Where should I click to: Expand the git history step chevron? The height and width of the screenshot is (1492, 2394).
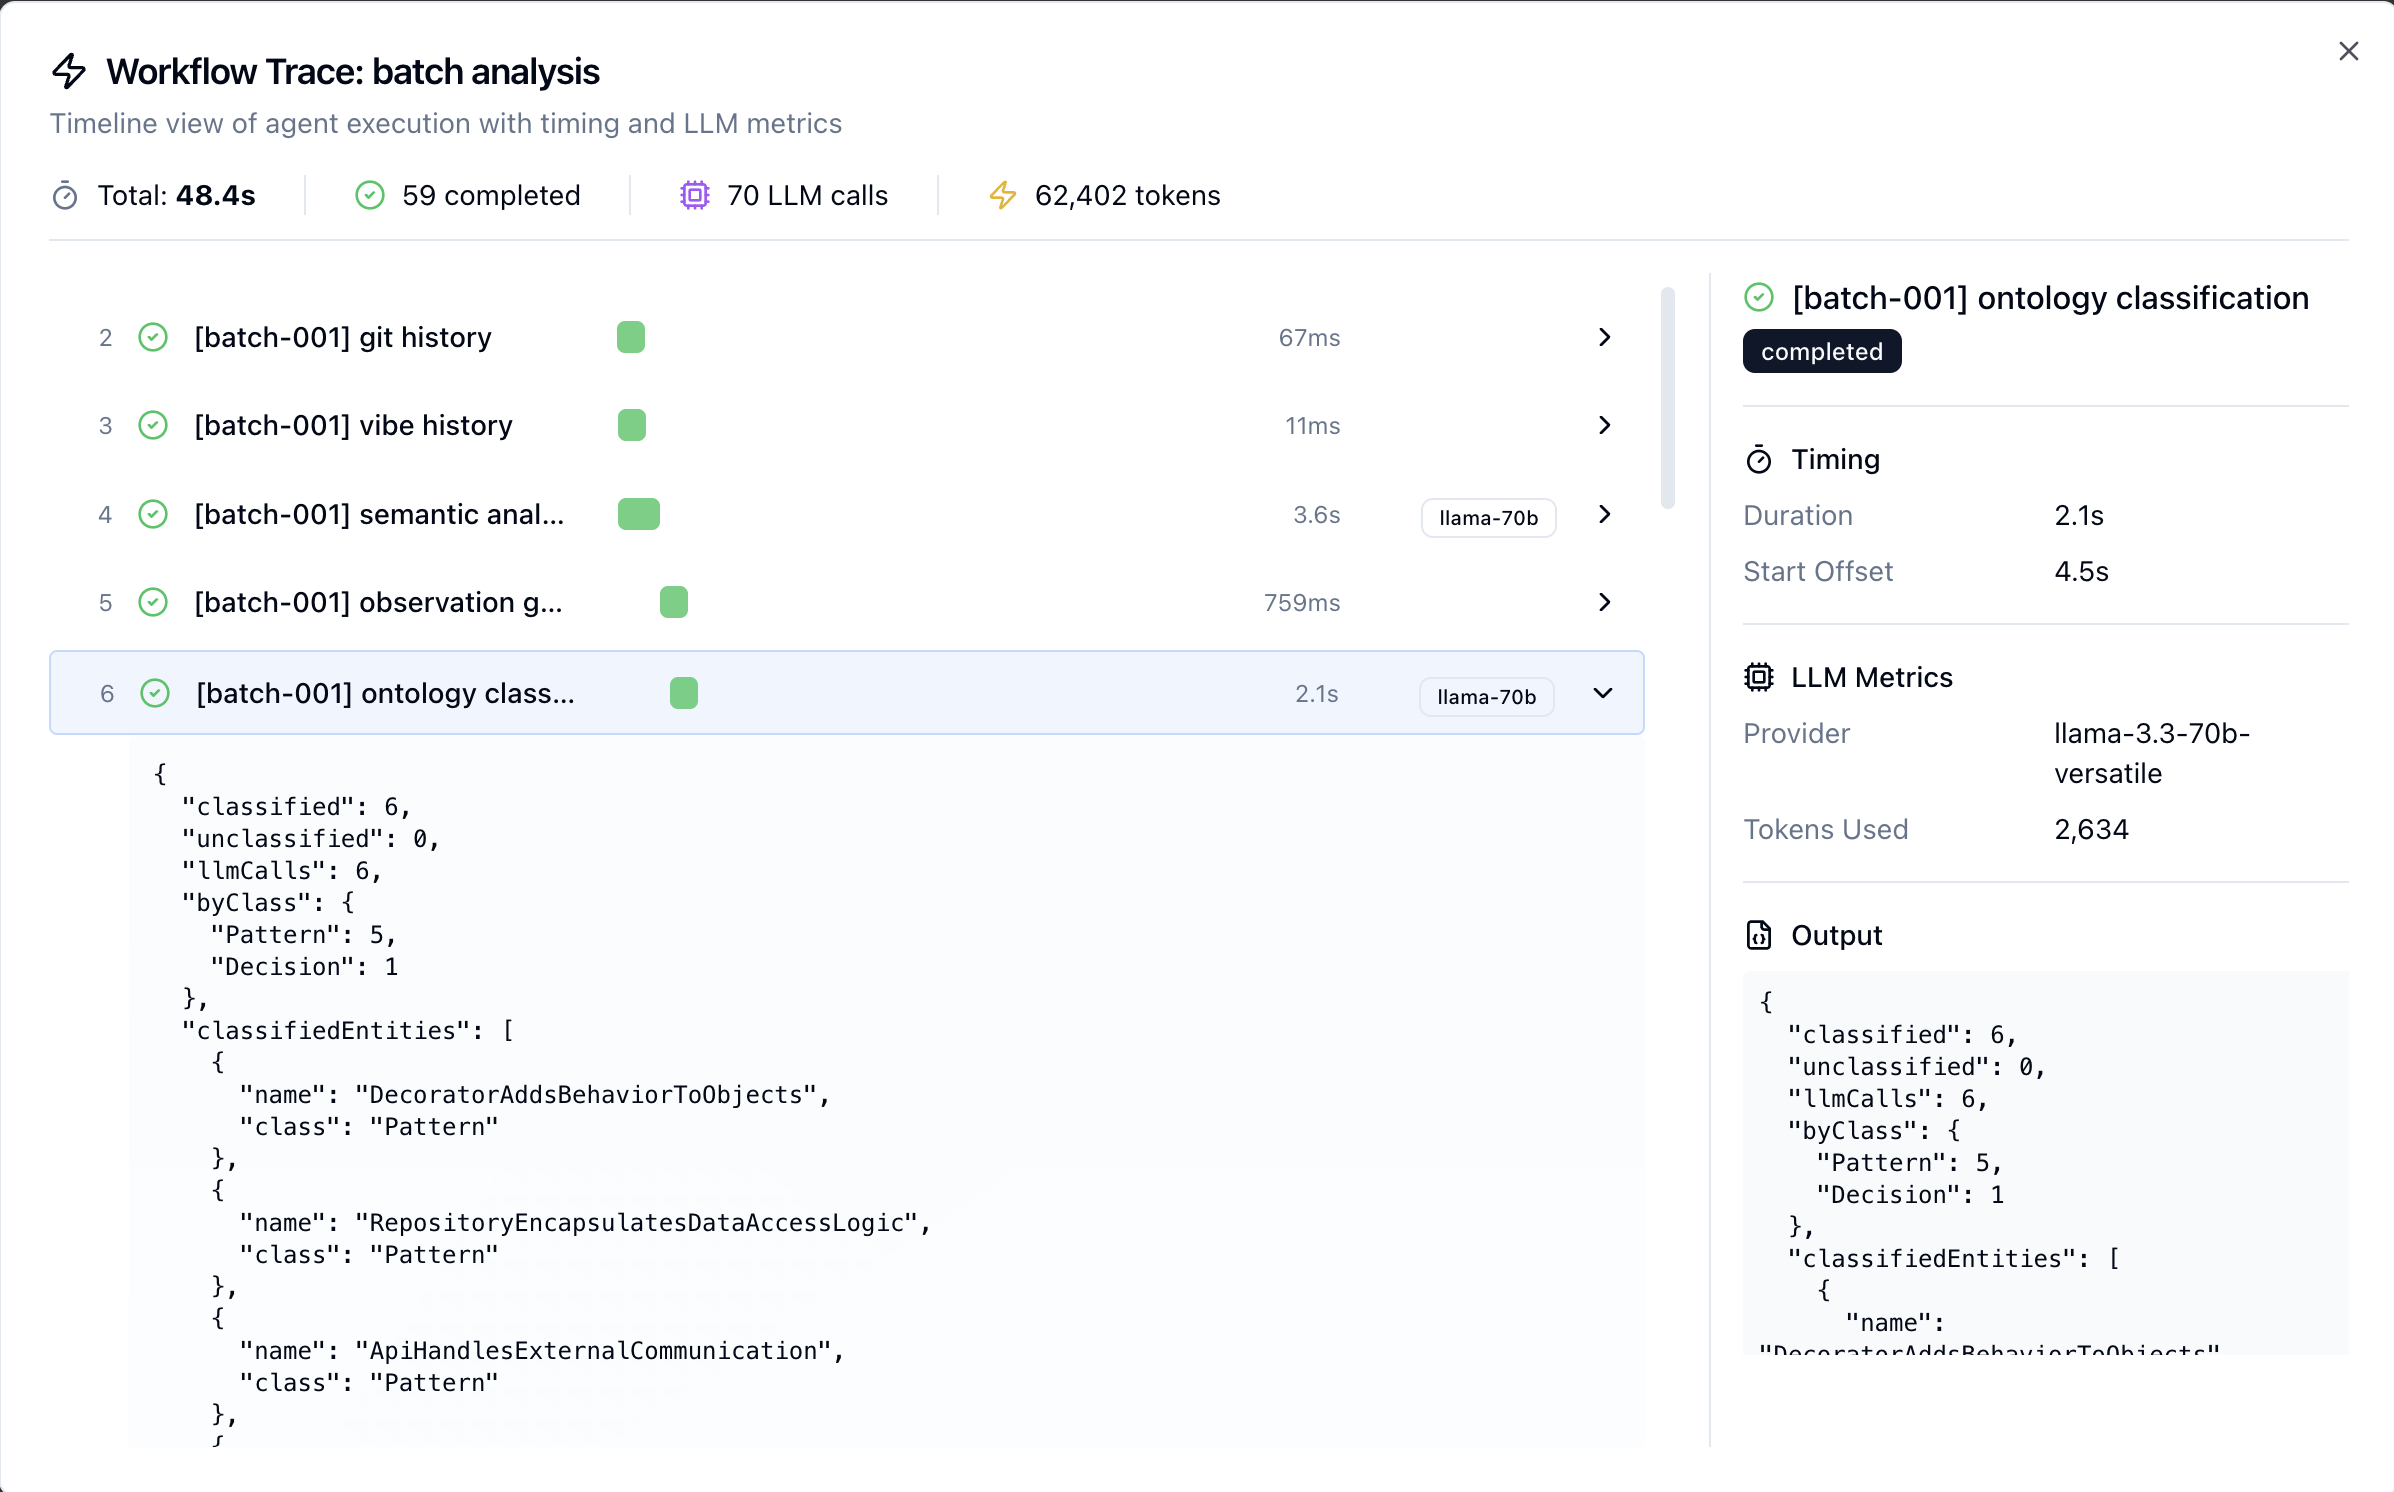click(1605, 338)
